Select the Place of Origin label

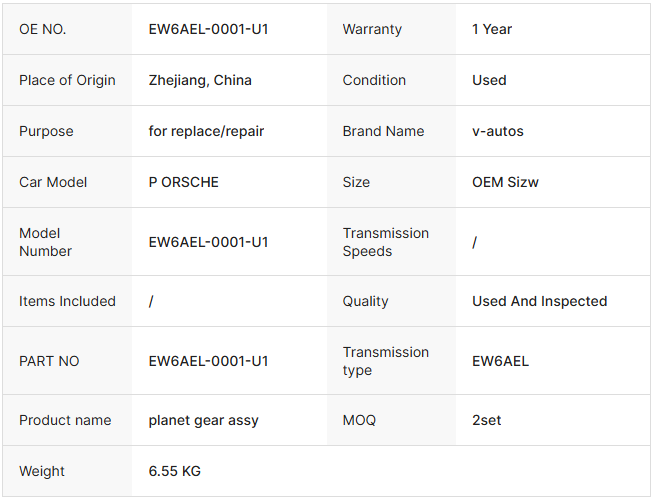coord(67,80)
